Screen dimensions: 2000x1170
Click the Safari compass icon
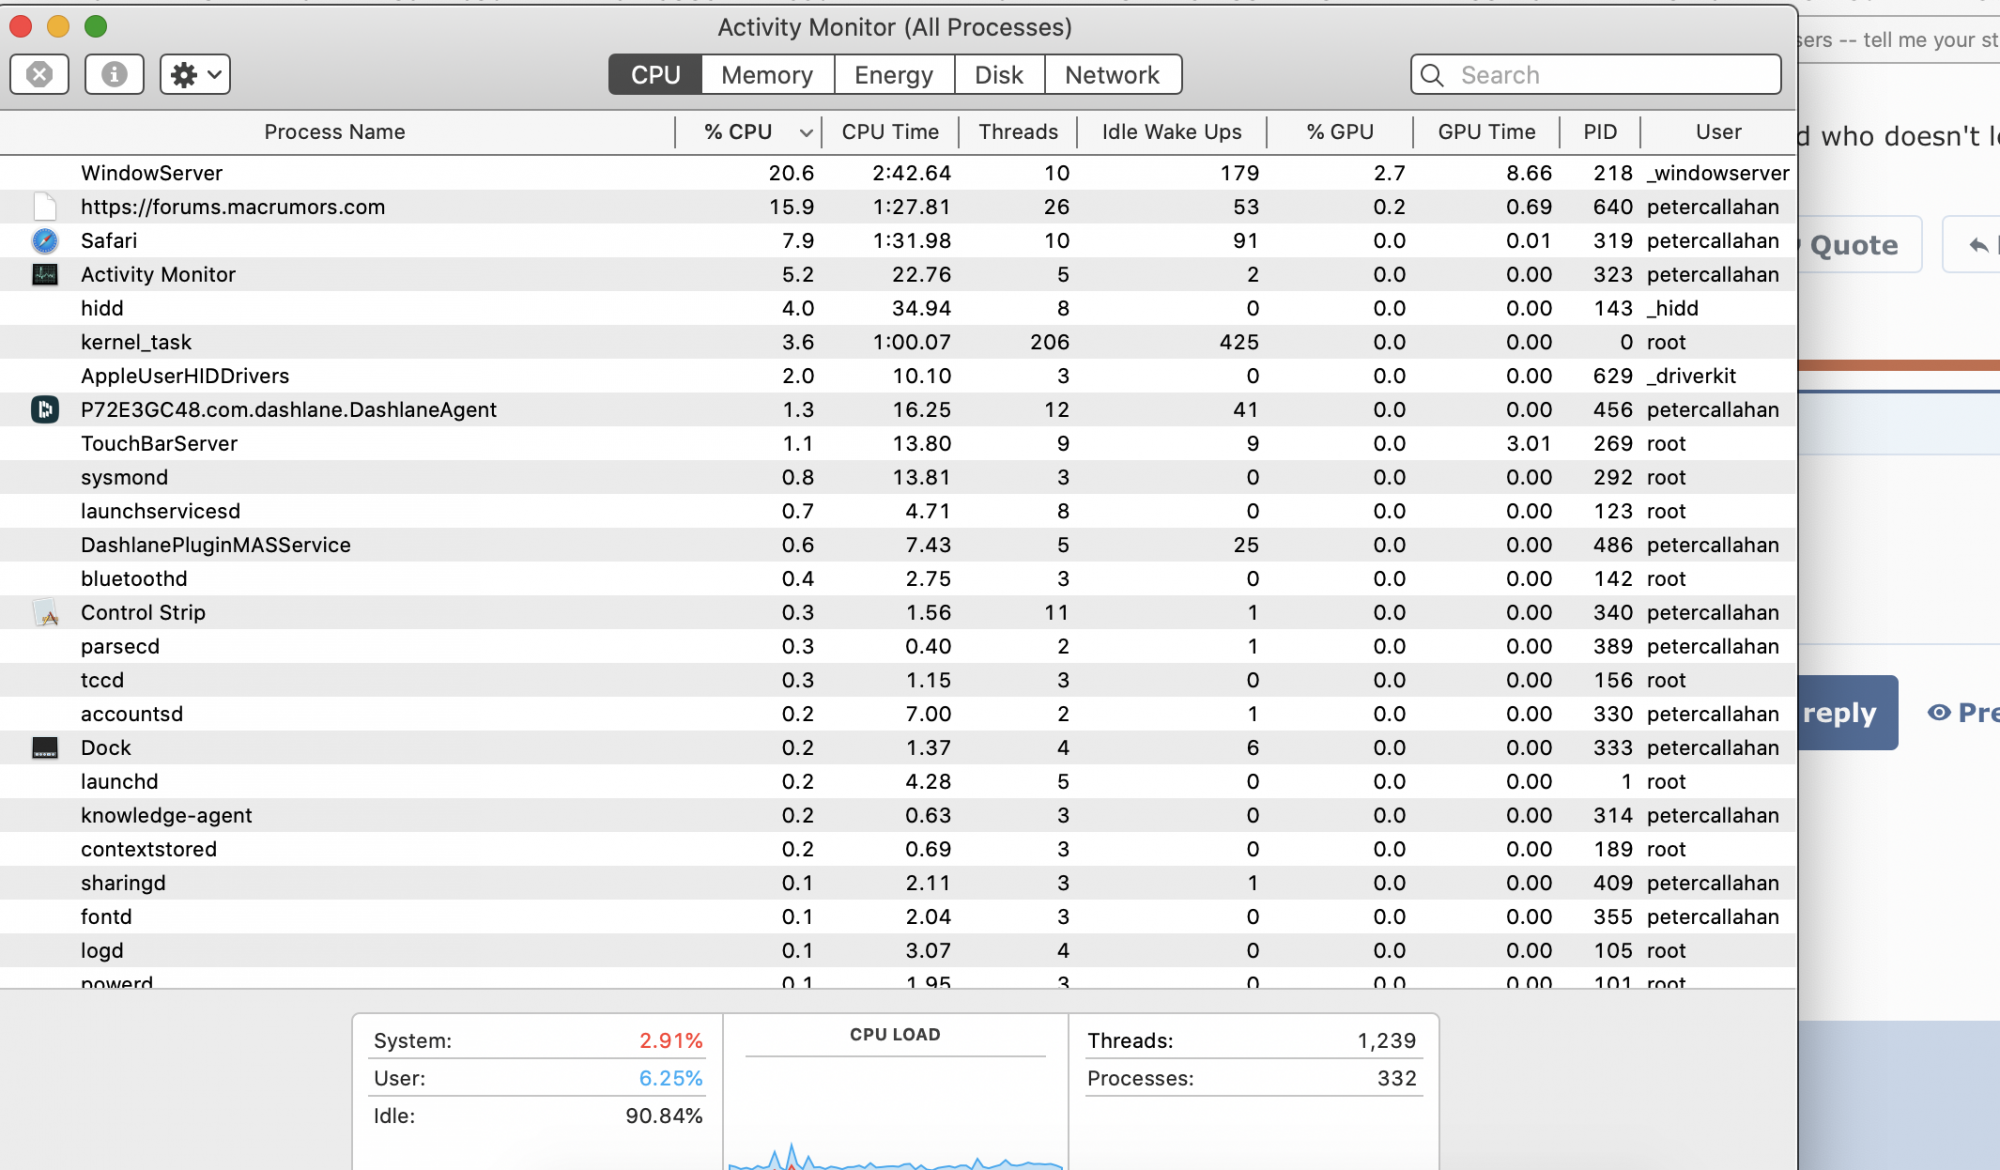pyautogui.click(x=45, y=241)
